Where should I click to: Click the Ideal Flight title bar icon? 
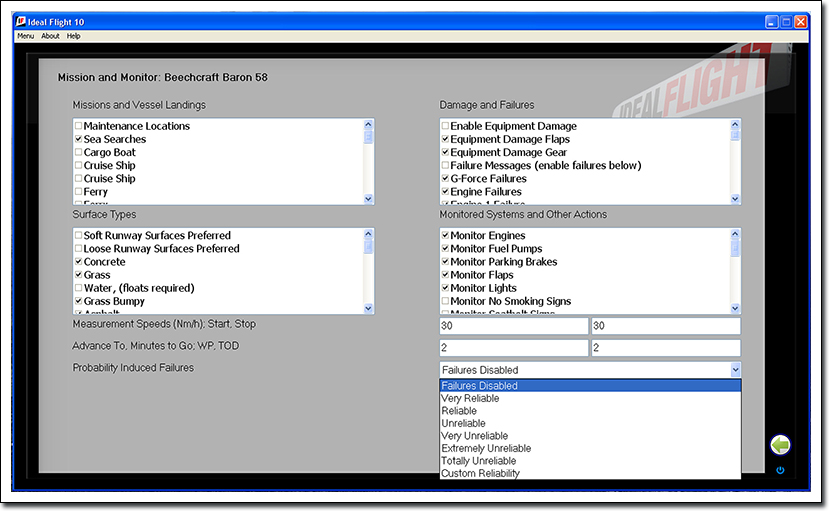coord(21,22)
